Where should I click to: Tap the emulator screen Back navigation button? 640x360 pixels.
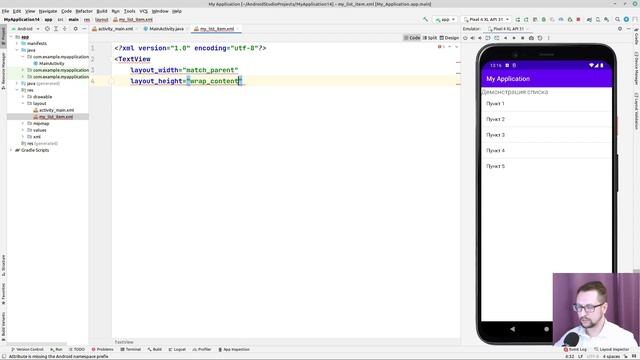point(513,329)
